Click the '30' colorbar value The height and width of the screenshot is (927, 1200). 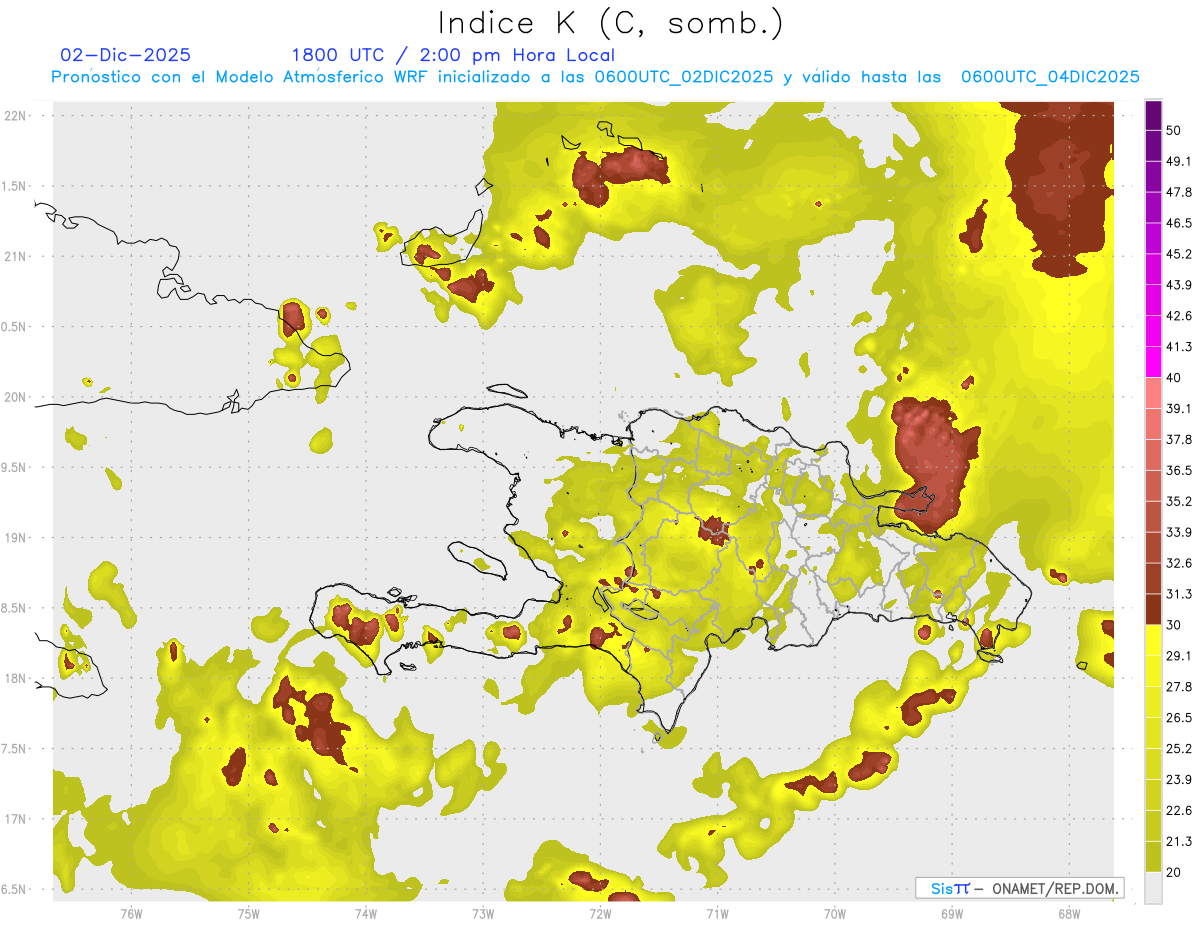[1175, 625]
